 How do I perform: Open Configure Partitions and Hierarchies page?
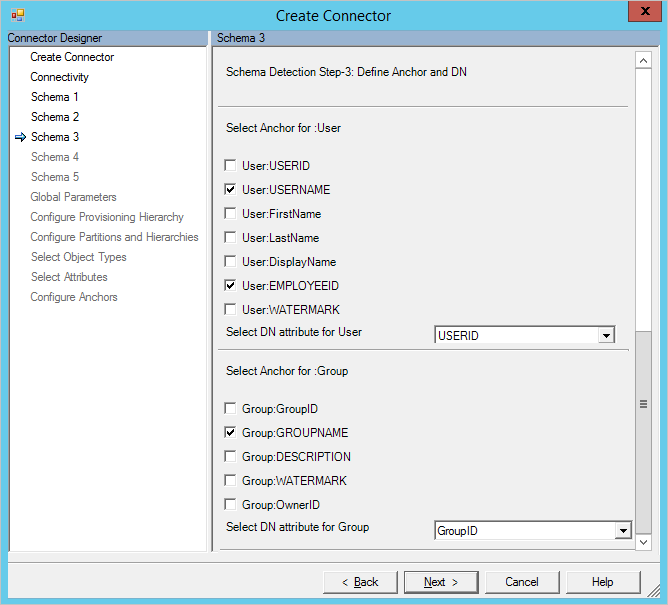coord(114,237)
